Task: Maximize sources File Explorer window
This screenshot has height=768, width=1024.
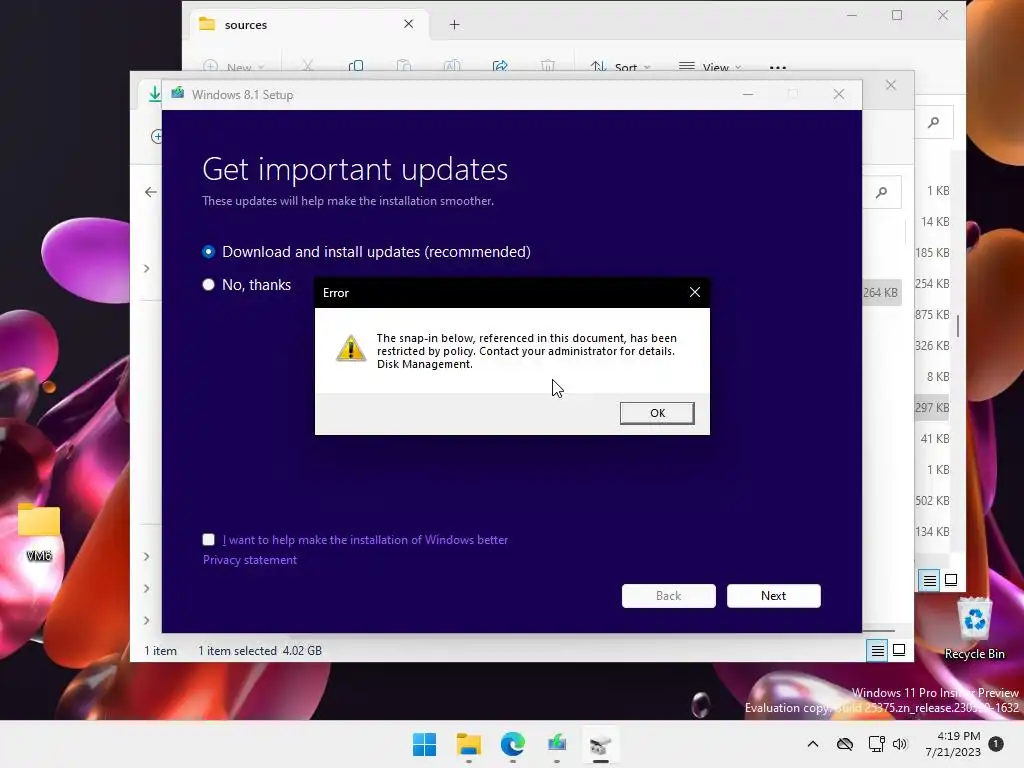Action: [897, 15]
